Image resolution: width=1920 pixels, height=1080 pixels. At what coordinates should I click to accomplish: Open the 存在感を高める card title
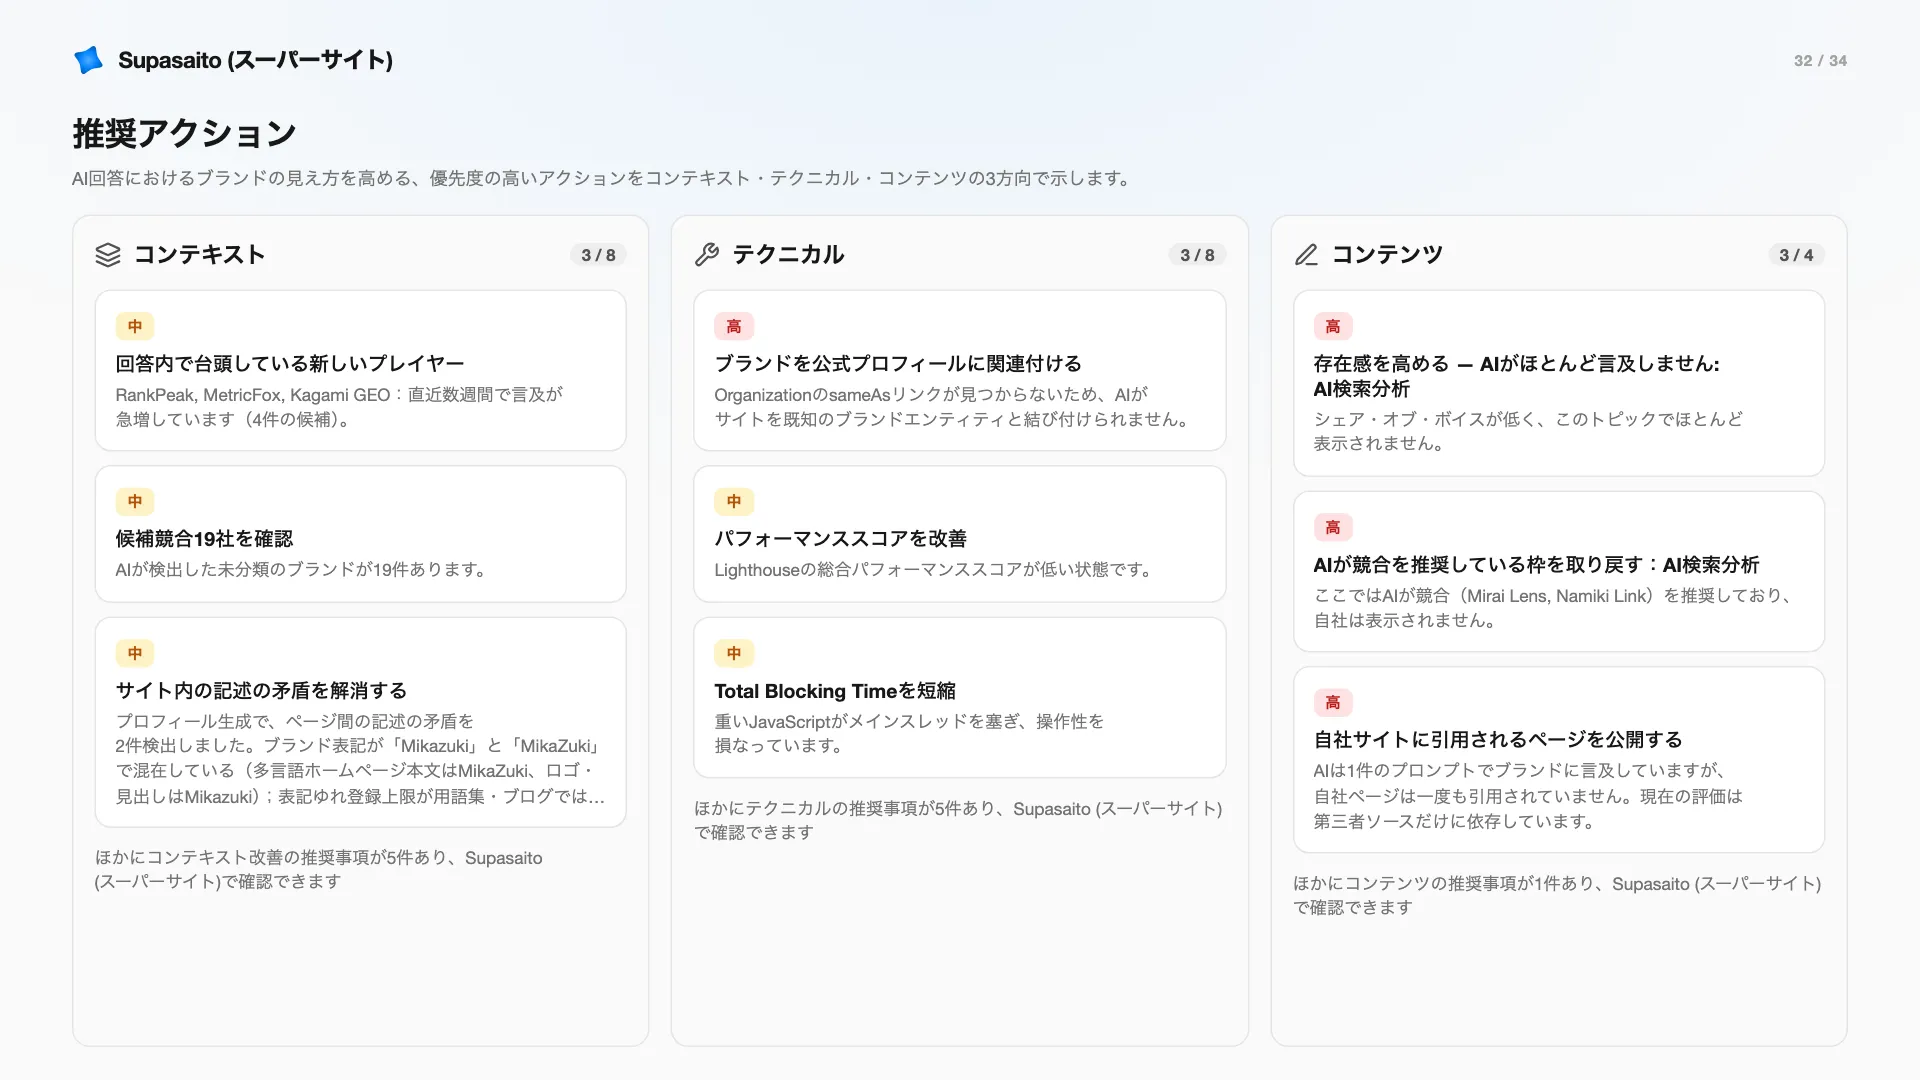tap(1517, 376)
